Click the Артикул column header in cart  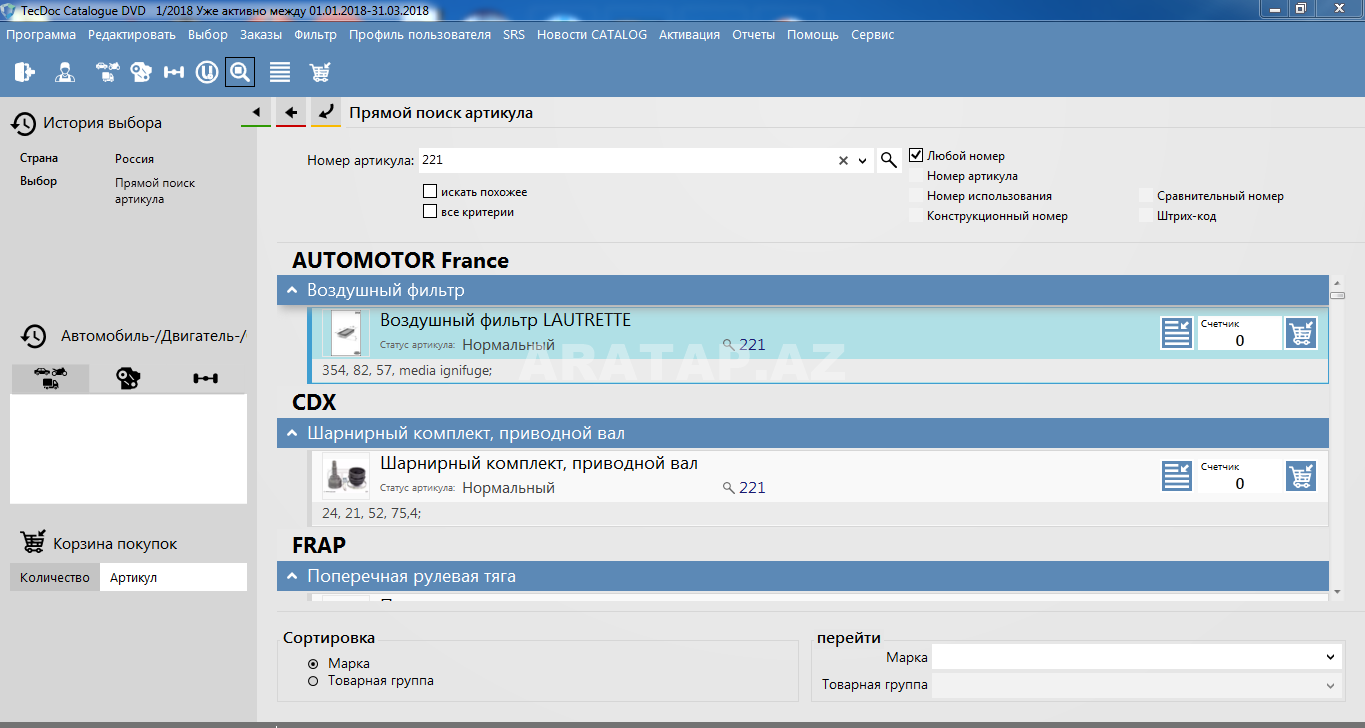pyautogui.click(x=173, y=577)
